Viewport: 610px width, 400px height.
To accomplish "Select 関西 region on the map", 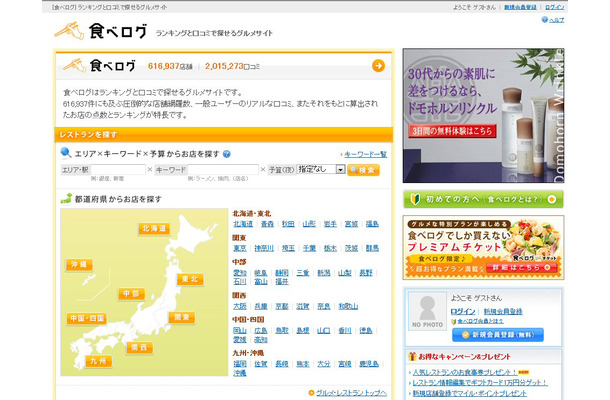I will tap(139, 347).
